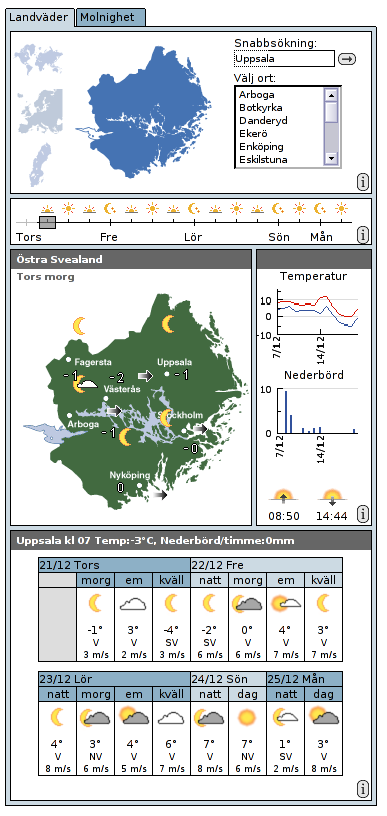Click the 23/12 Lör table header
The height and width of the screenshot is (816, 387).
tap(114, 679)
